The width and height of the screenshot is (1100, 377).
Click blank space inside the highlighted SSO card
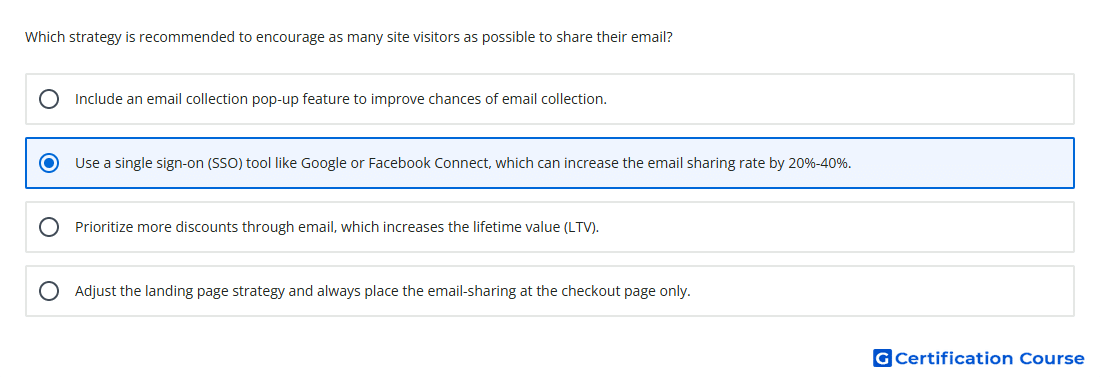[968, 163]
